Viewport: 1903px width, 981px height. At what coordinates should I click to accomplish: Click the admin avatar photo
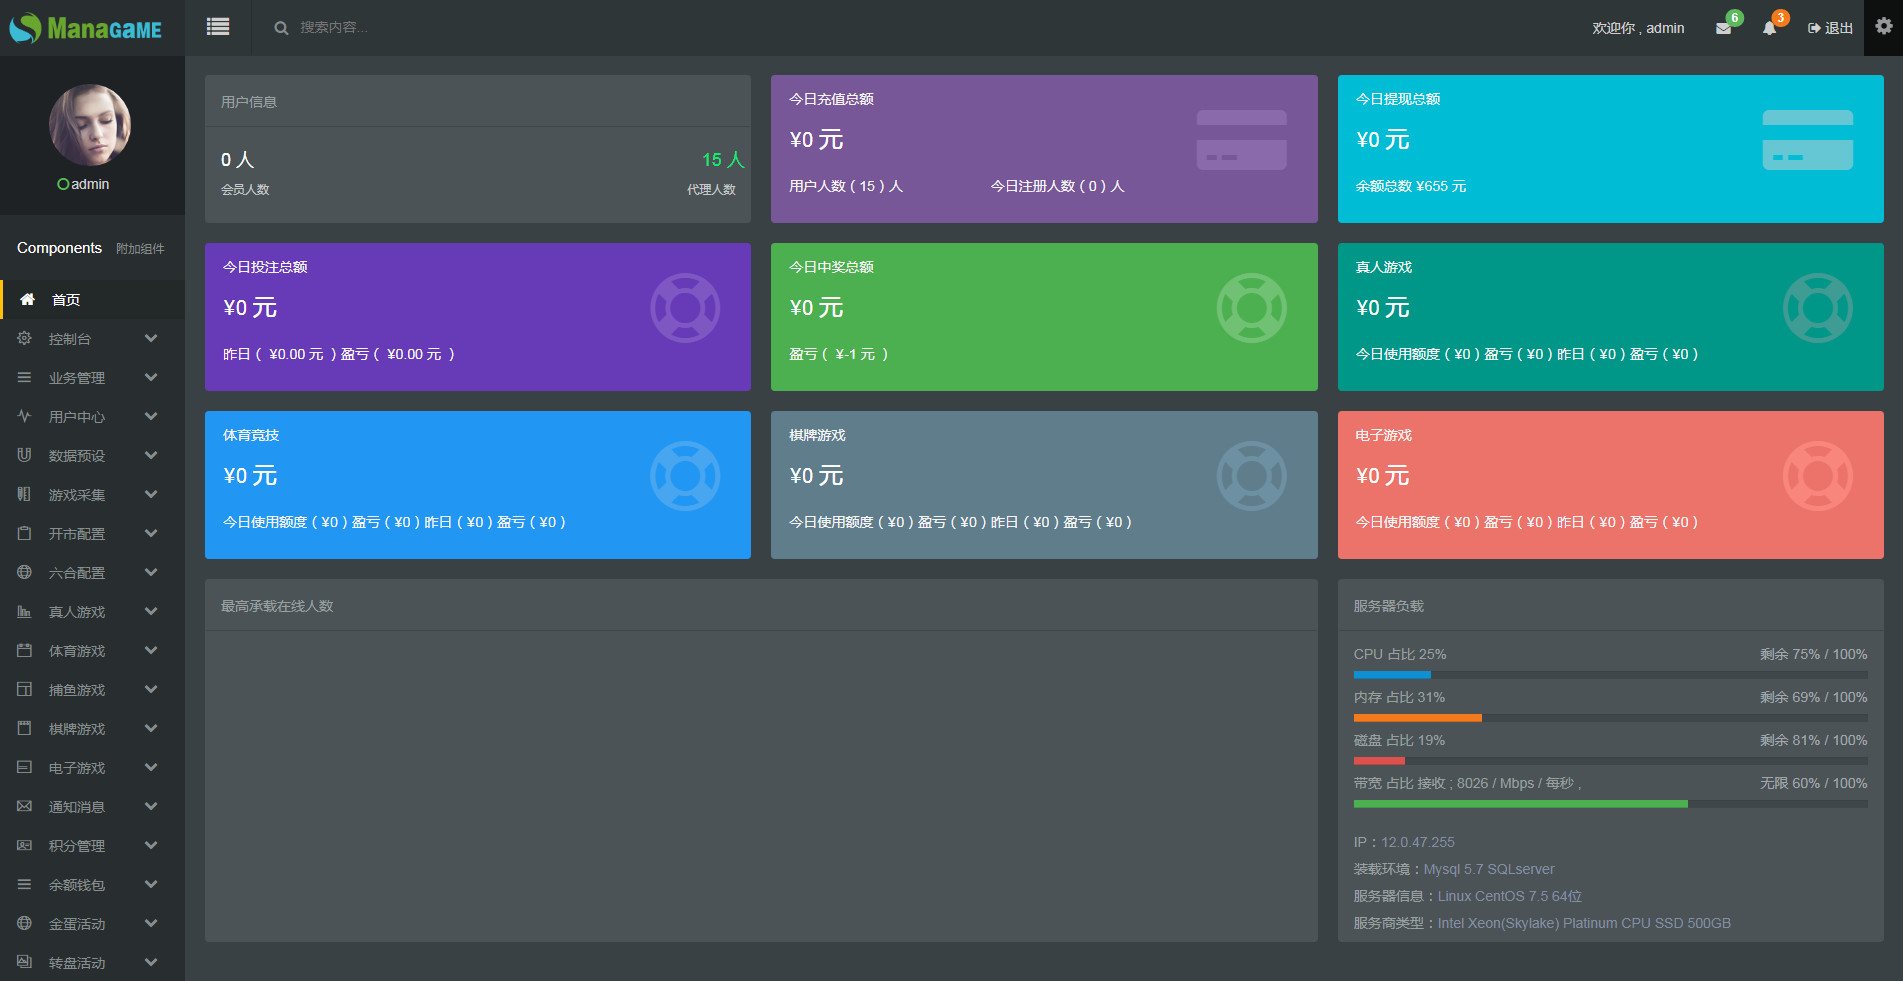pos(90,125)
